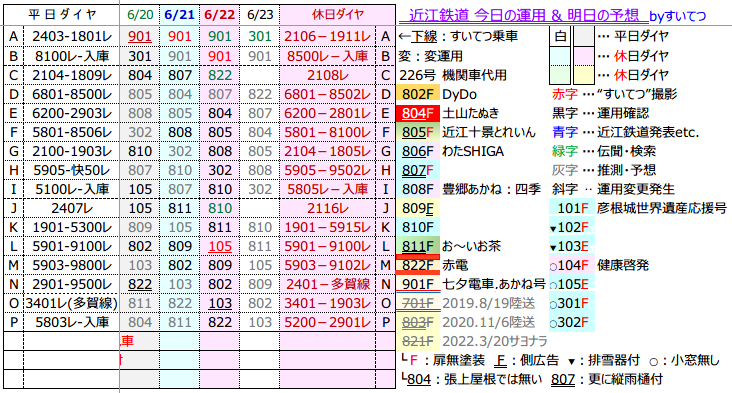Select the gray 平日ダイヤ legend swatch
The image size is (732, 393).
583,36
